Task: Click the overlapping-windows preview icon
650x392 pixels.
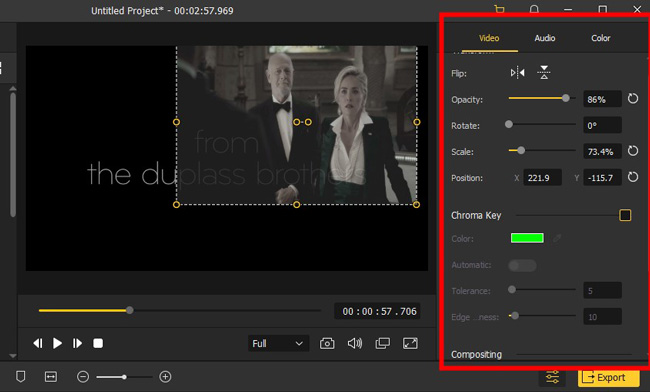Action: pos(382,344)
